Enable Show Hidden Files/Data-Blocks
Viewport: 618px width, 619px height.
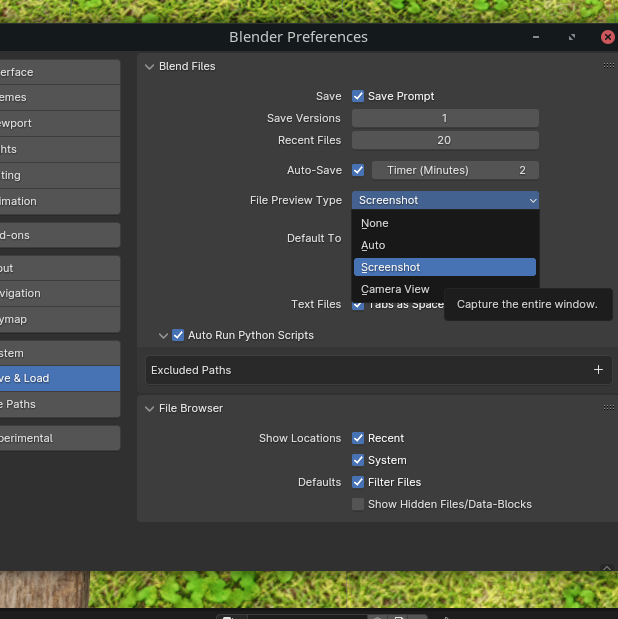coord(358,504)
